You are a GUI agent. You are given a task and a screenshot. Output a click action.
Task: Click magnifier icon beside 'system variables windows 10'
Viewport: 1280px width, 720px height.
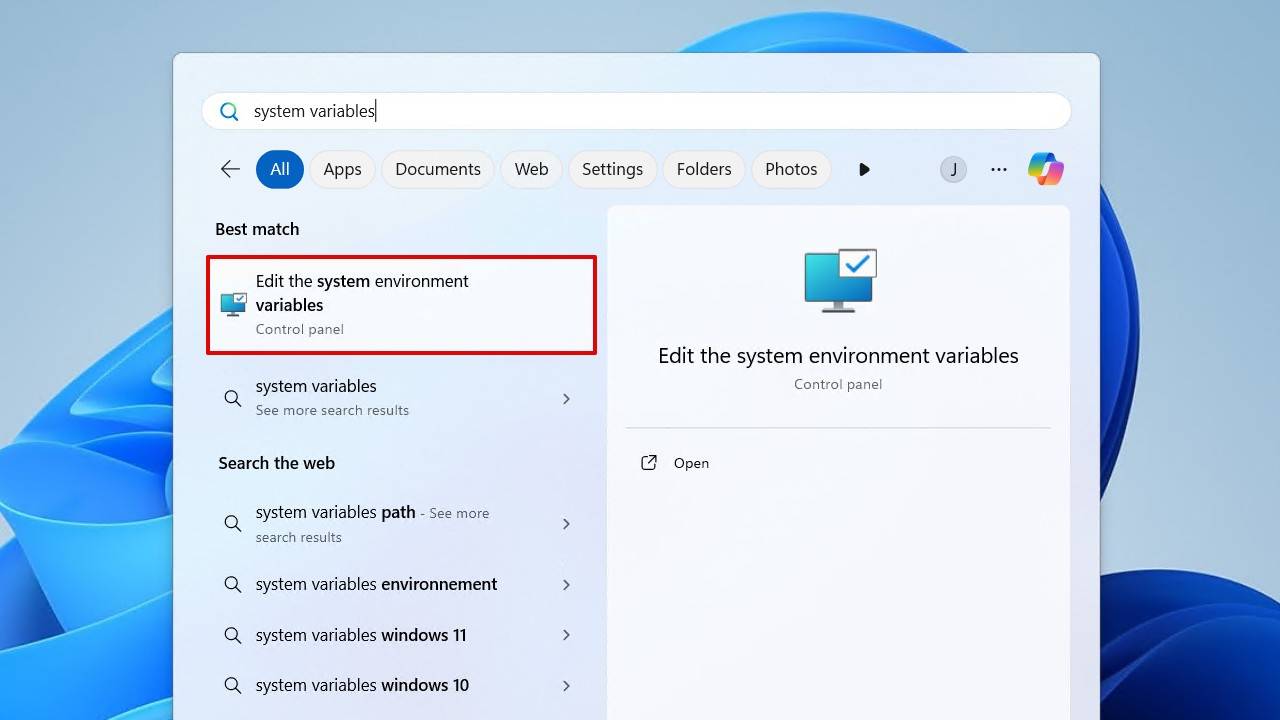click(233, 685)
